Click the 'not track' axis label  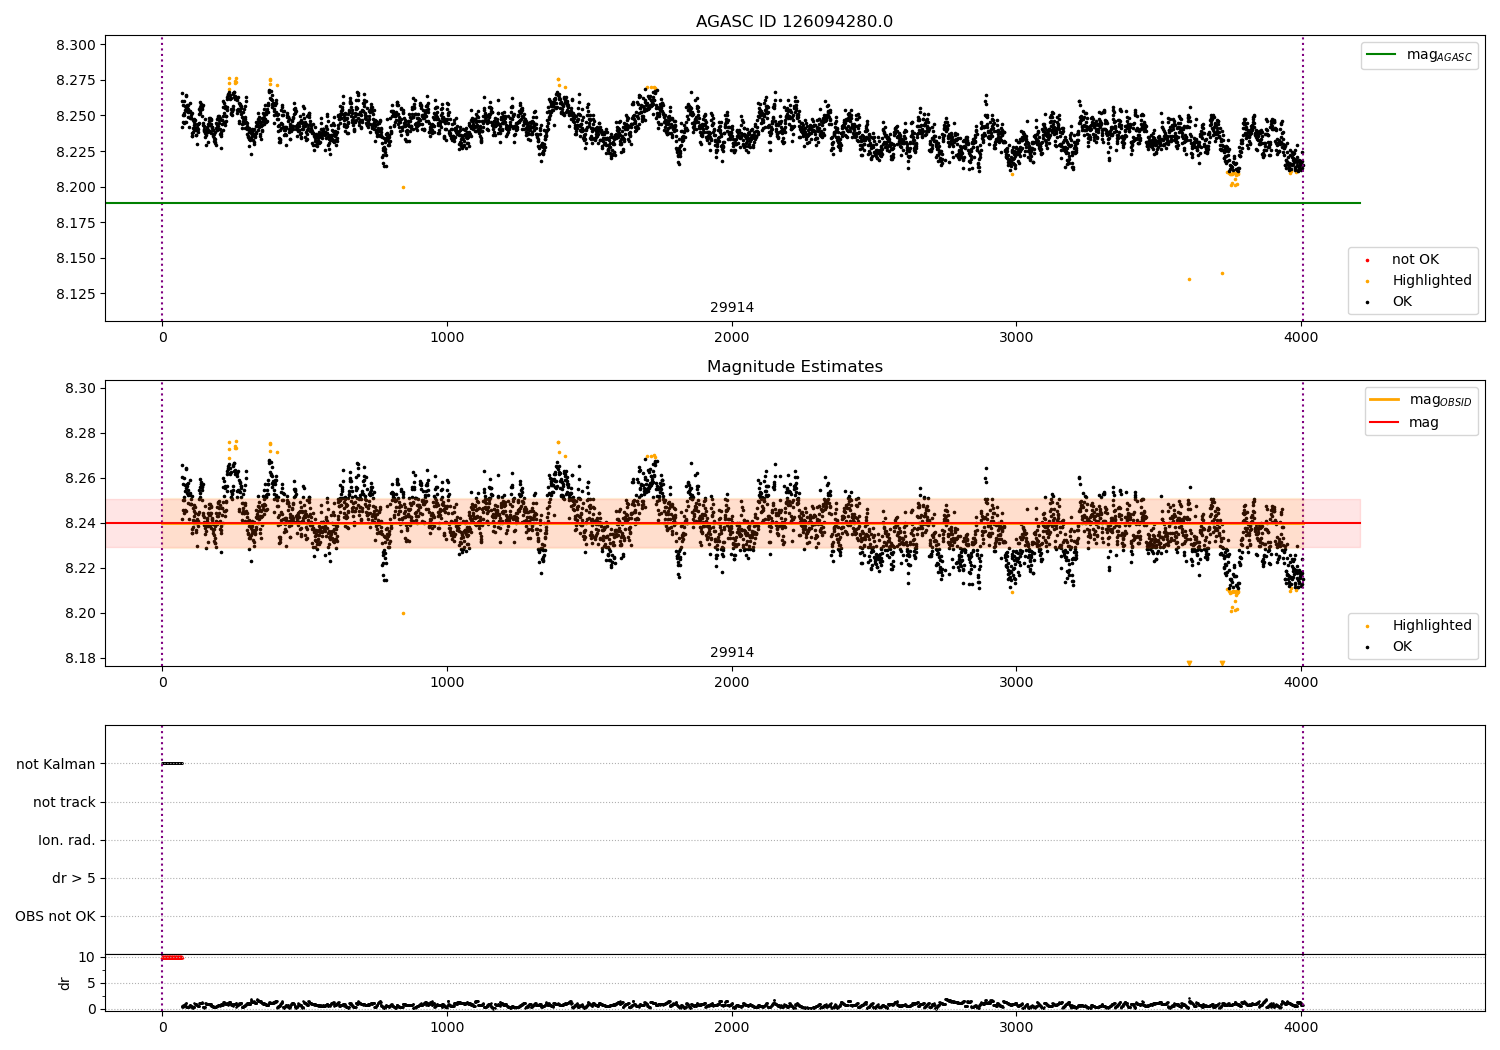pos(64,802)
